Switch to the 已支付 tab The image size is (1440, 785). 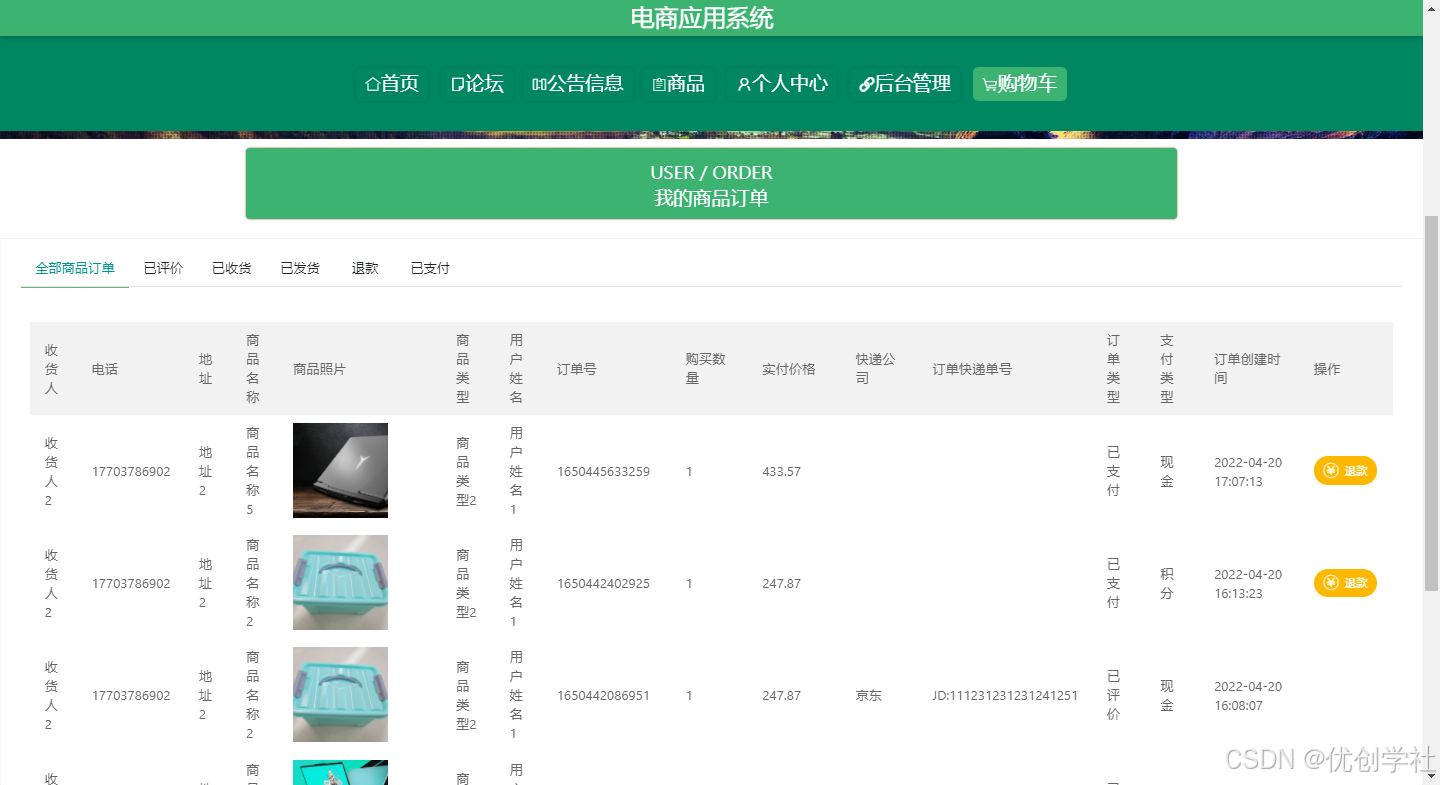point(430,269)
